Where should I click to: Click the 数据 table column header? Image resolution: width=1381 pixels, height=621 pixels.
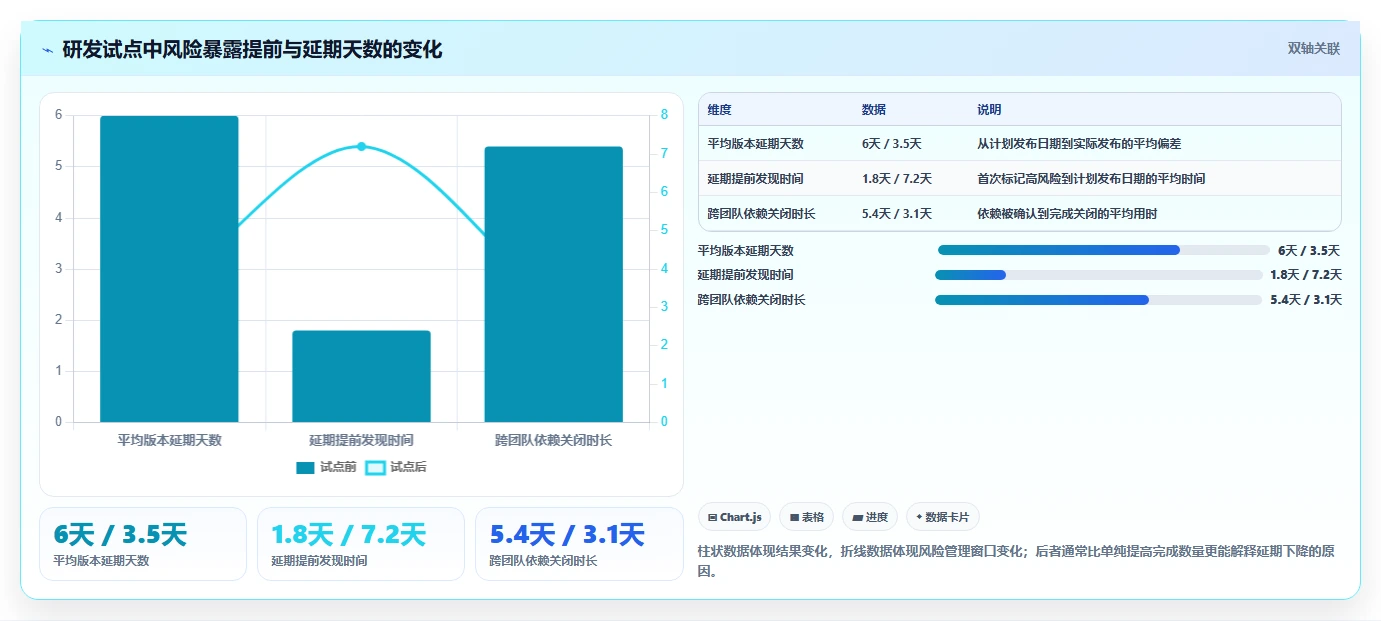tap(873, 110)
